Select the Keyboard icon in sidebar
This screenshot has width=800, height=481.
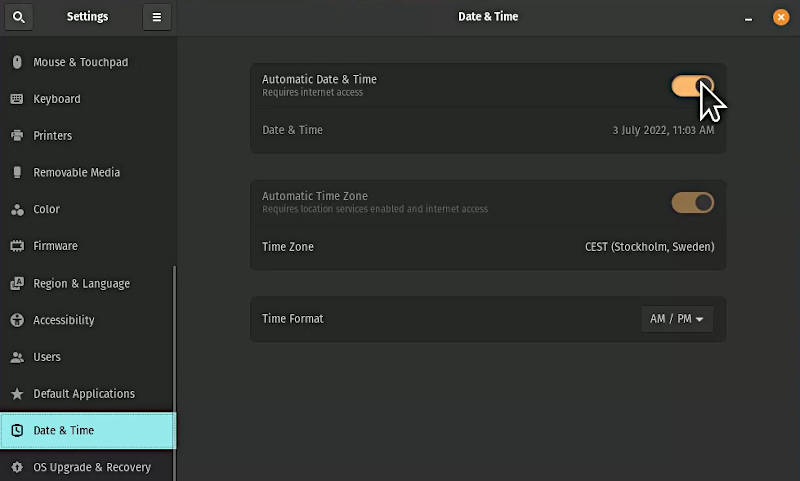coord(17,99)
